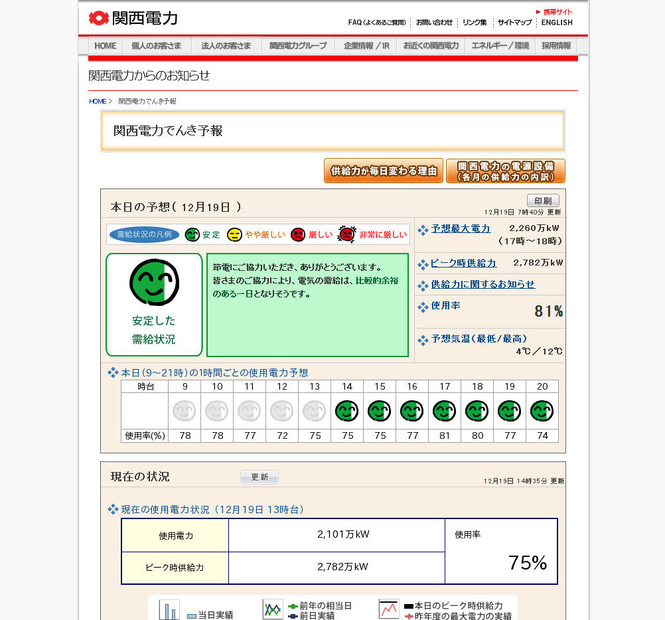Click the 81 usage rate under hour 17
Screen dimensions: 665x620
(444, 436)
